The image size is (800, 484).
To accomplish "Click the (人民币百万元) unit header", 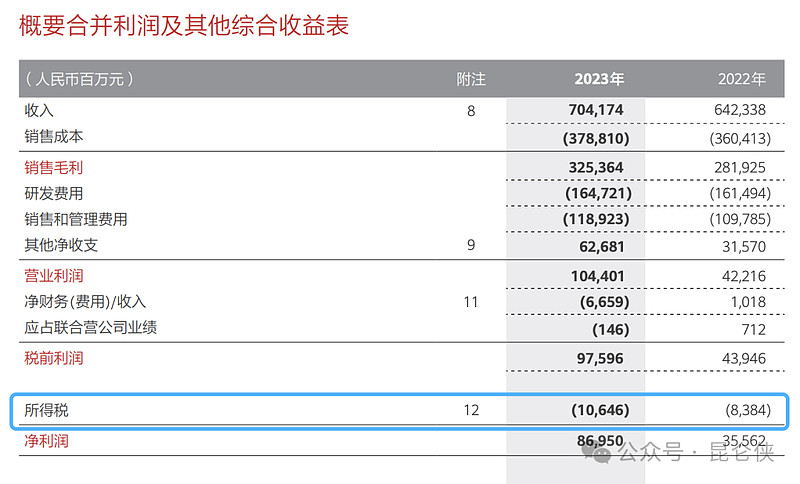I will tap(80, 79).
